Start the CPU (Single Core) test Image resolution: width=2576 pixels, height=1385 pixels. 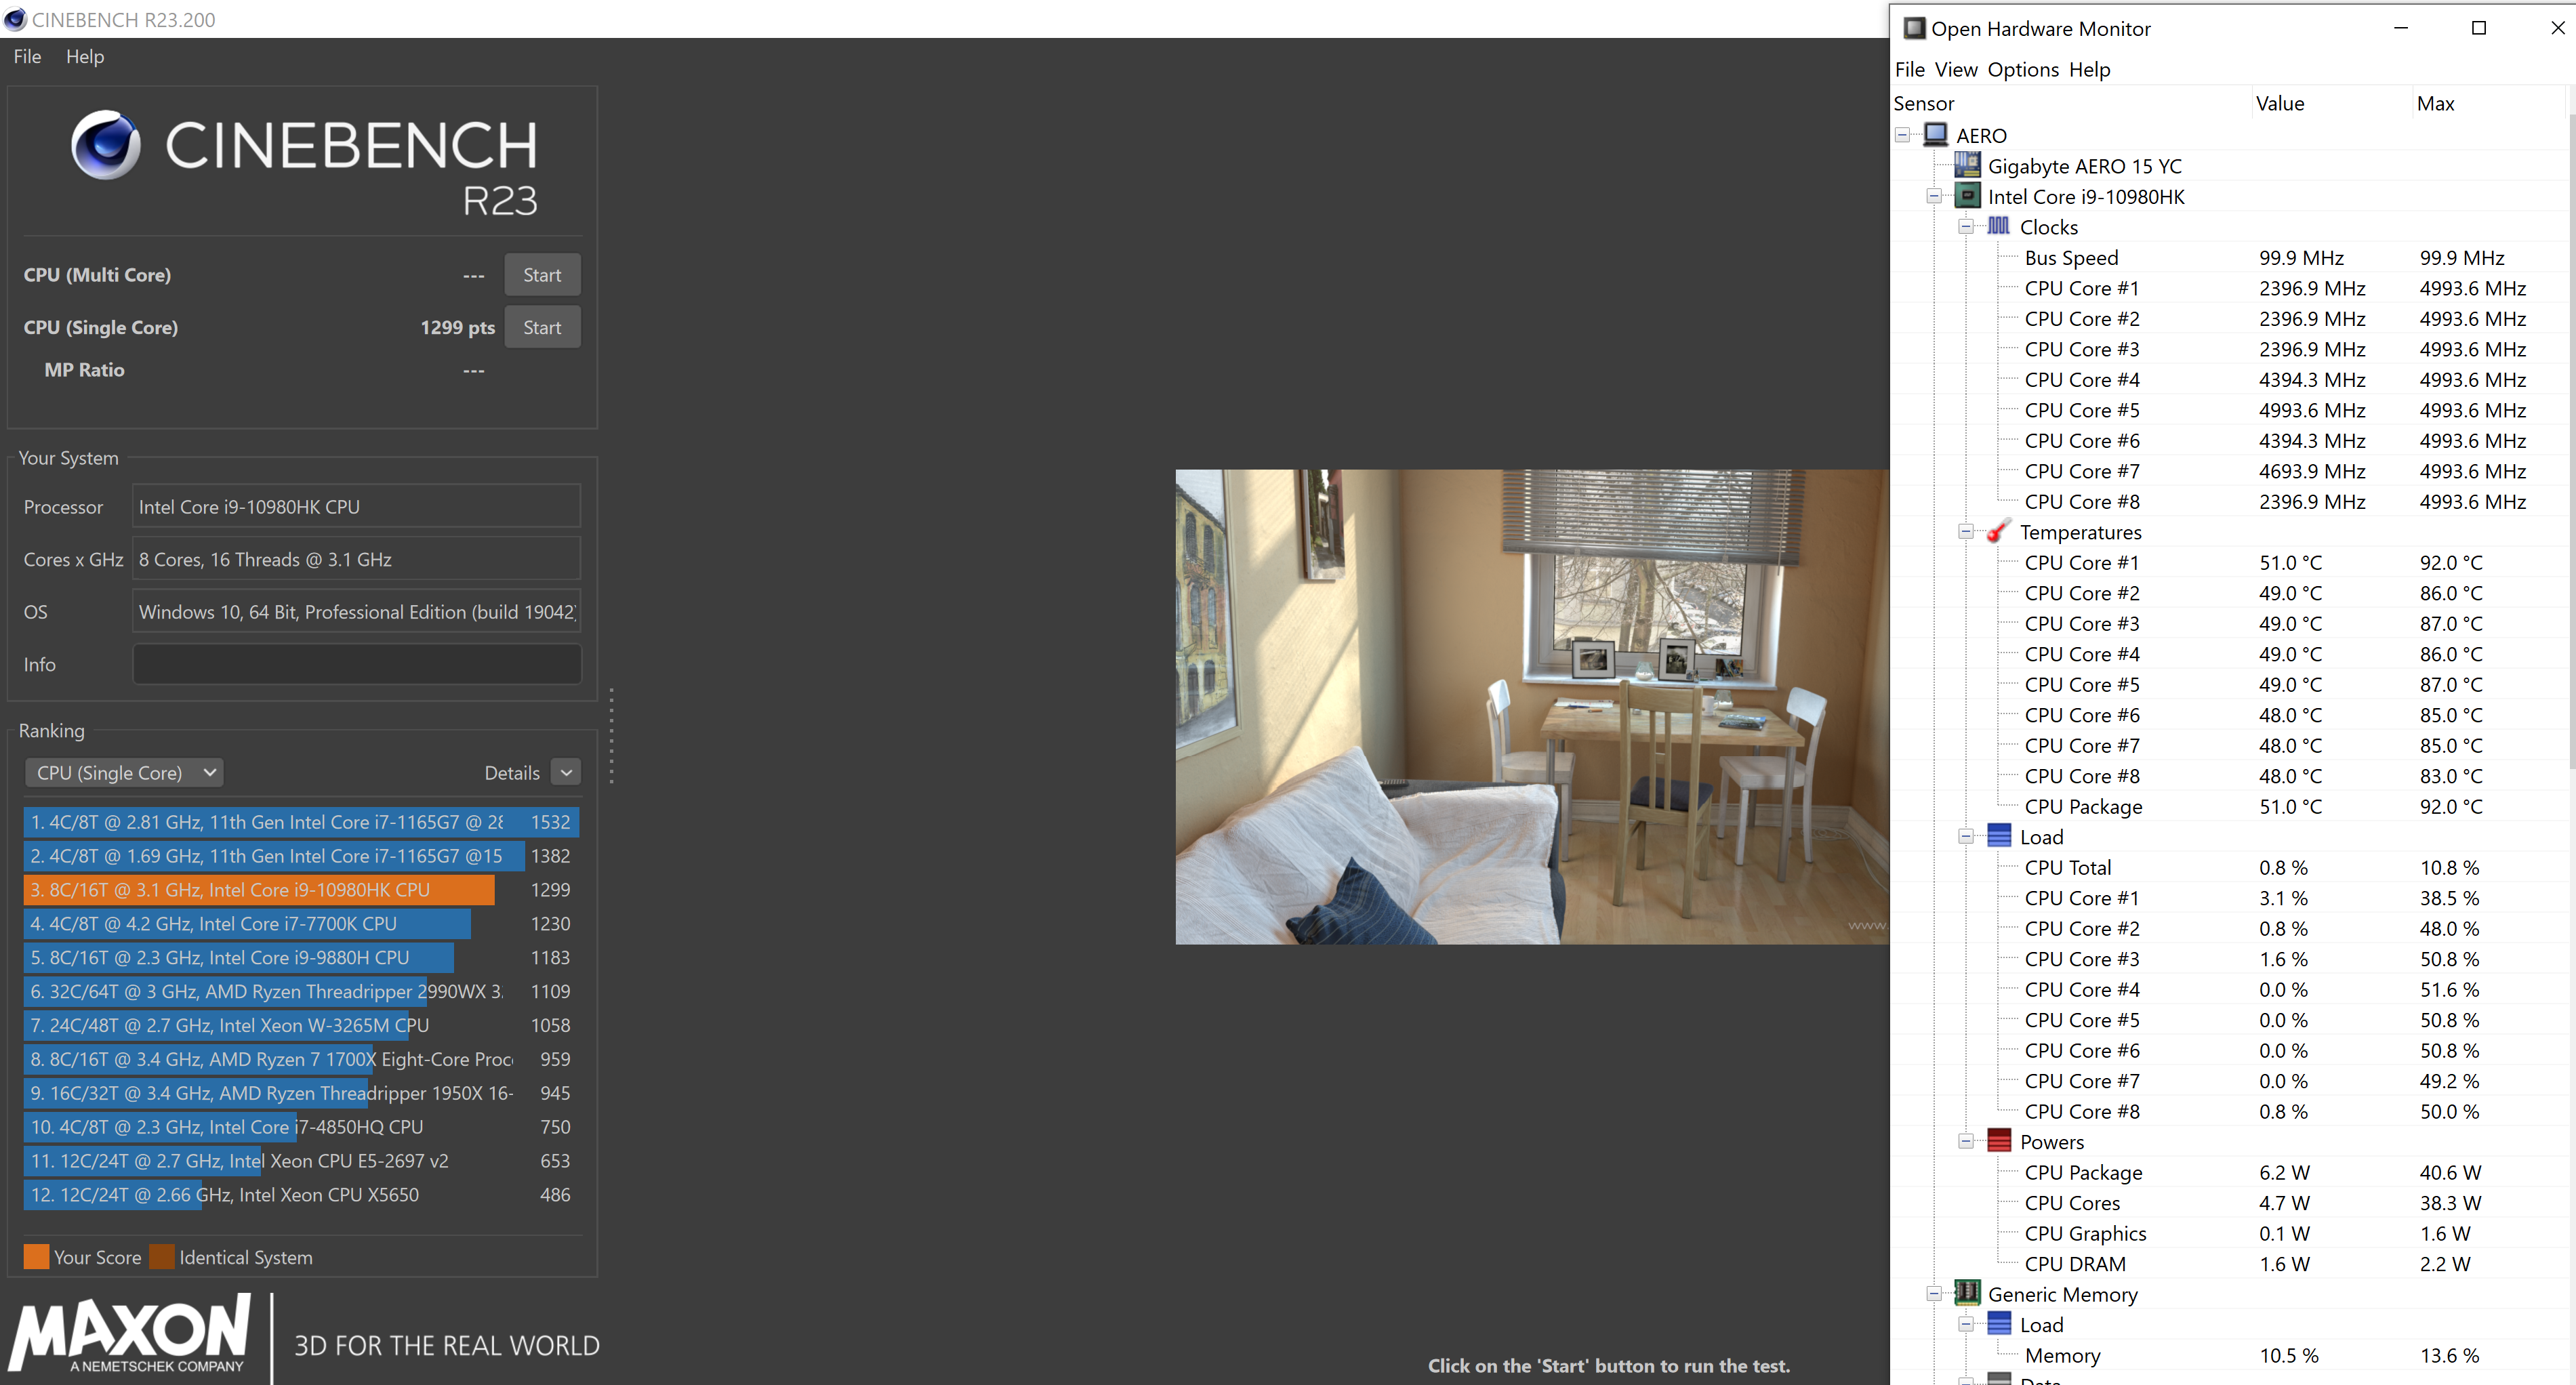pos(542,327)
